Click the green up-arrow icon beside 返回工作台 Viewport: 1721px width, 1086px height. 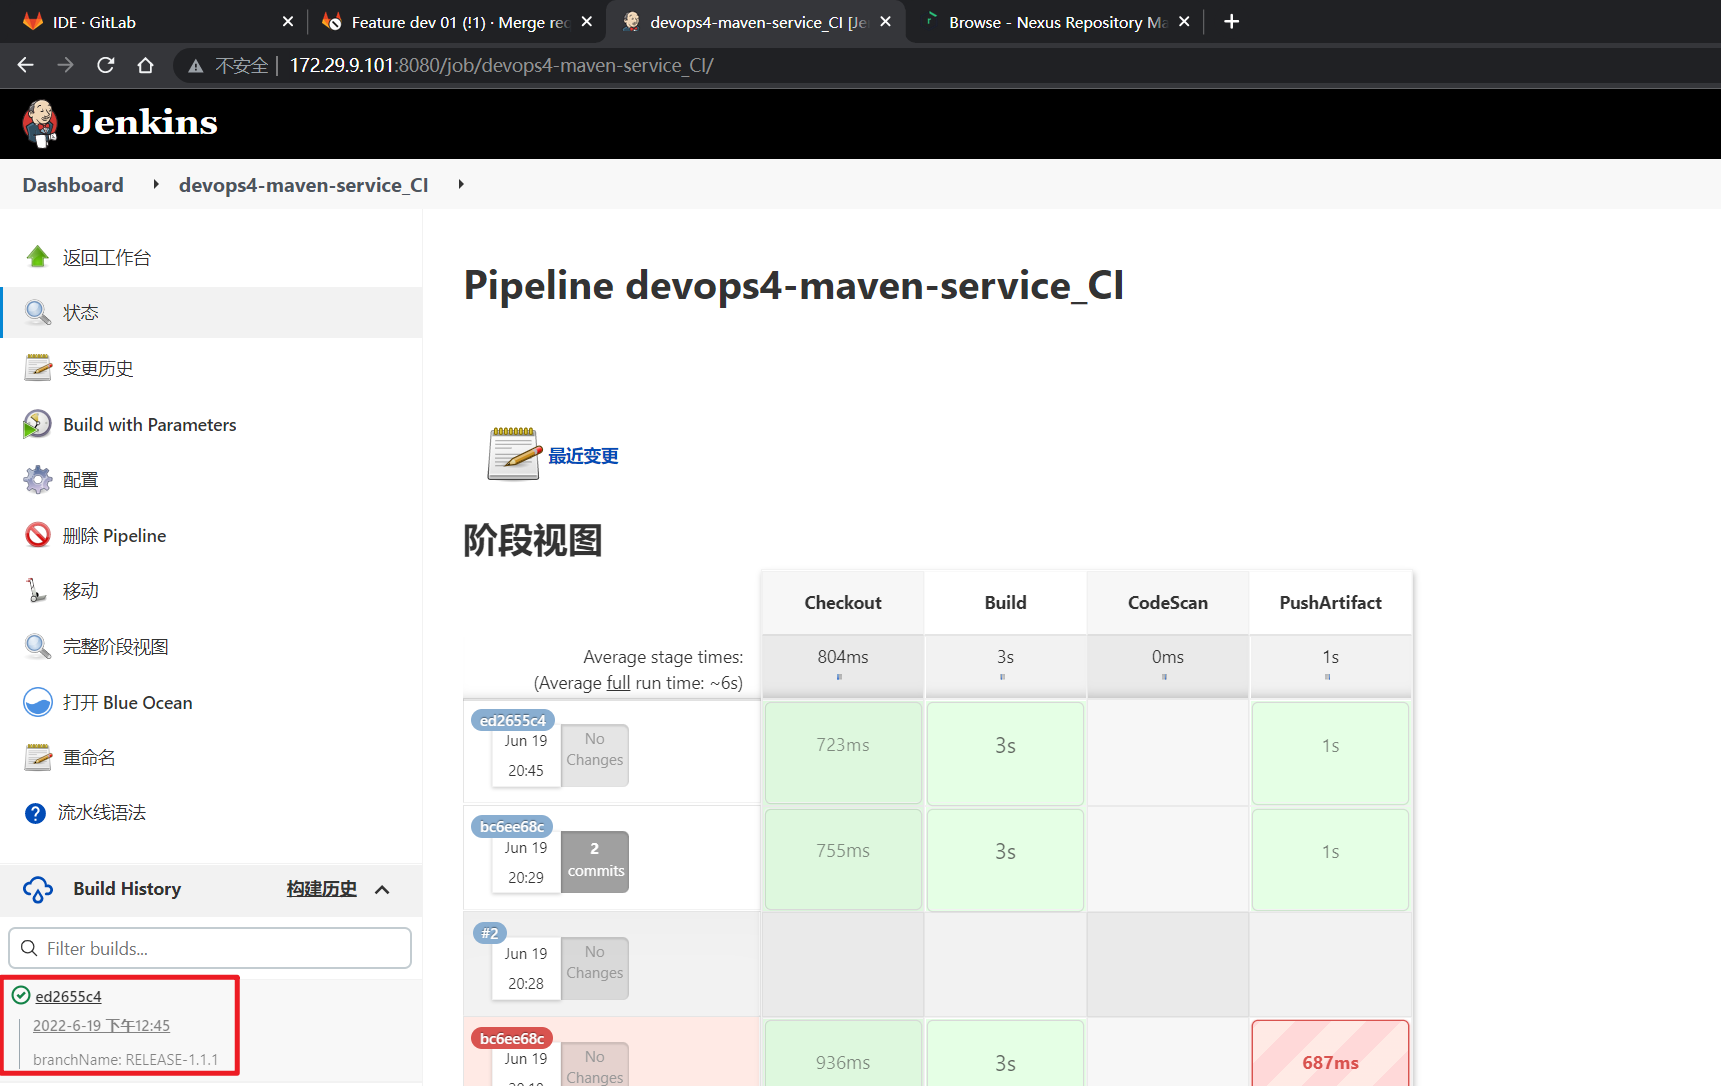tap(38, 257)
